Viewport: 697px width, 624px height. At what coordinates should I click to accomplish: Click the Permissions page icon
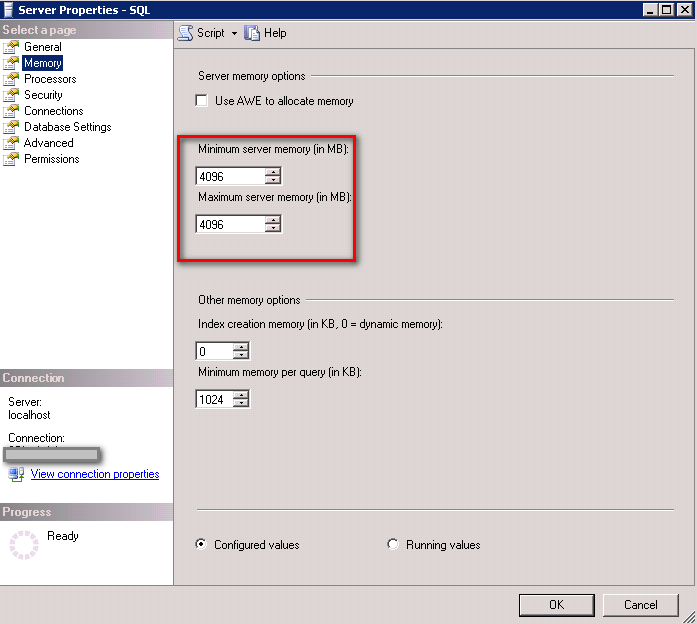click(x=11, y=159)
